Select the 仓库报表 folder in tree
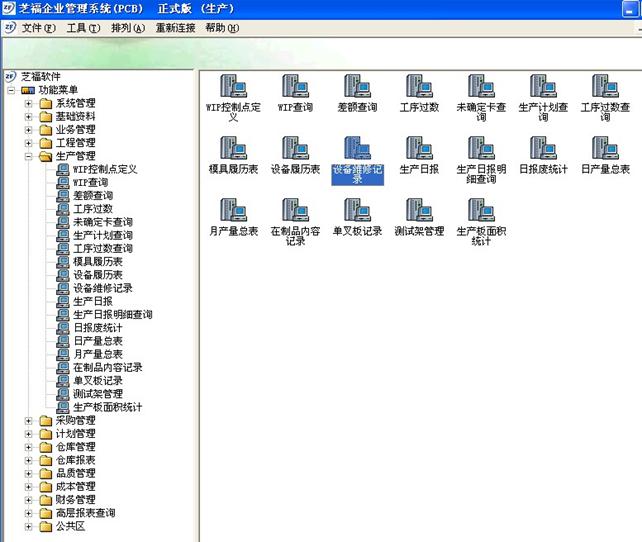The height and width of the screenshot is (542, 642). coord(75,460)
